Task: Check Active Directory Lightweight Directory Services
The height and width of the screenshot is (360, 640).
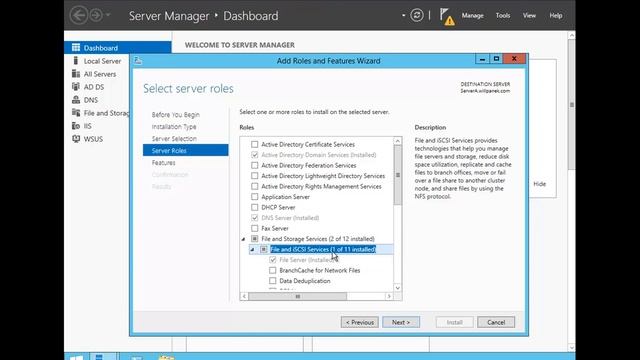Action: (255, 176)
